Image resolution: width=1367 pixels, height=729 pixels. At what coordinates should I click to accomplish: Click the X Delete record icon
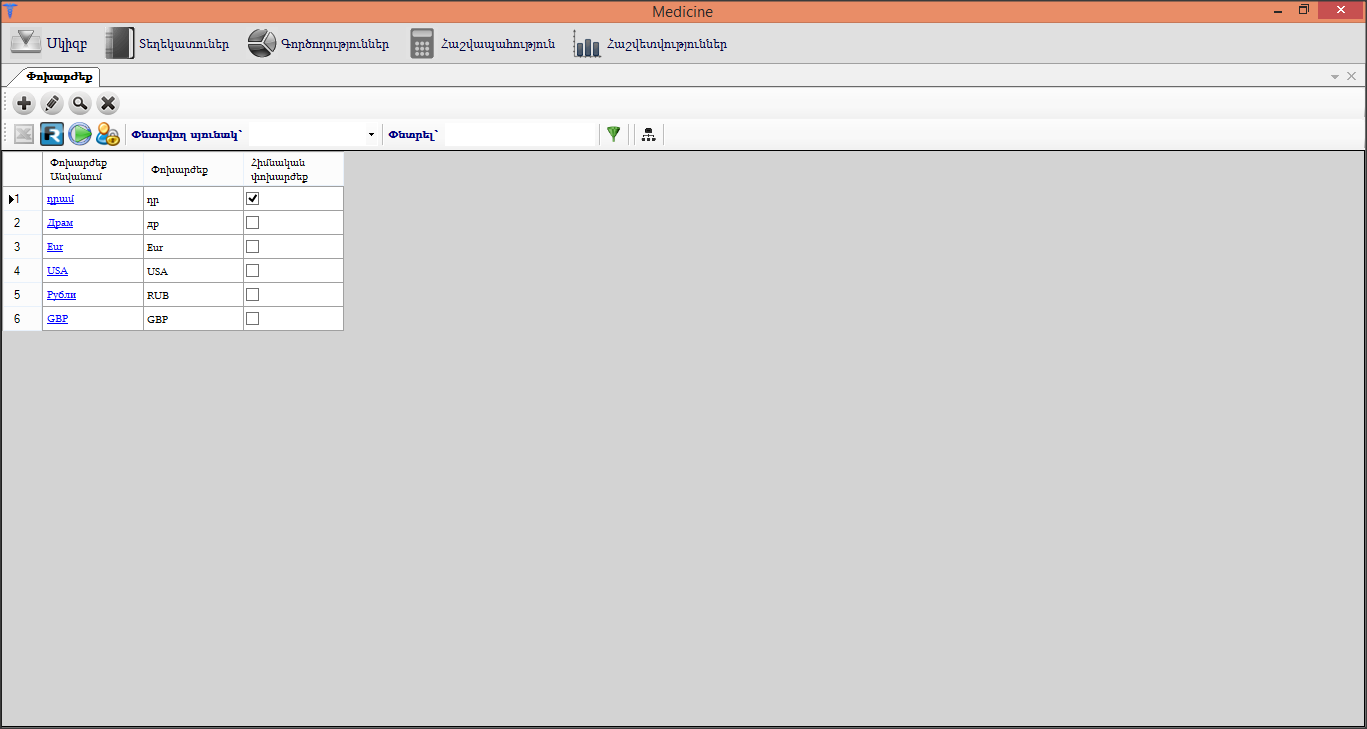pos(108,103)
